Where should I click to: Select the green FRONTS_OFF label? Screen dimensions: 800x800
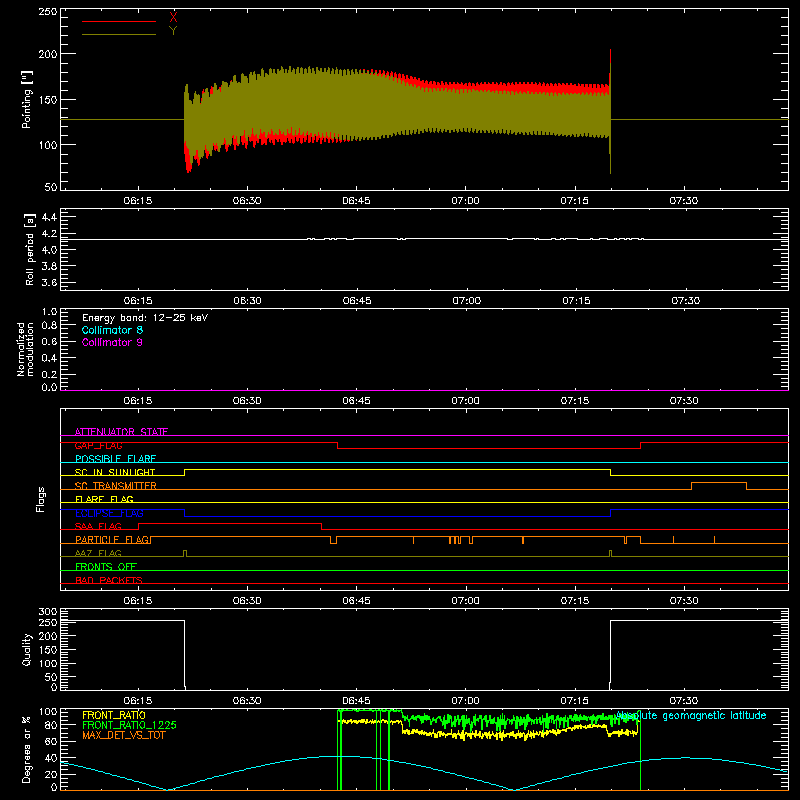coord(106,567)
